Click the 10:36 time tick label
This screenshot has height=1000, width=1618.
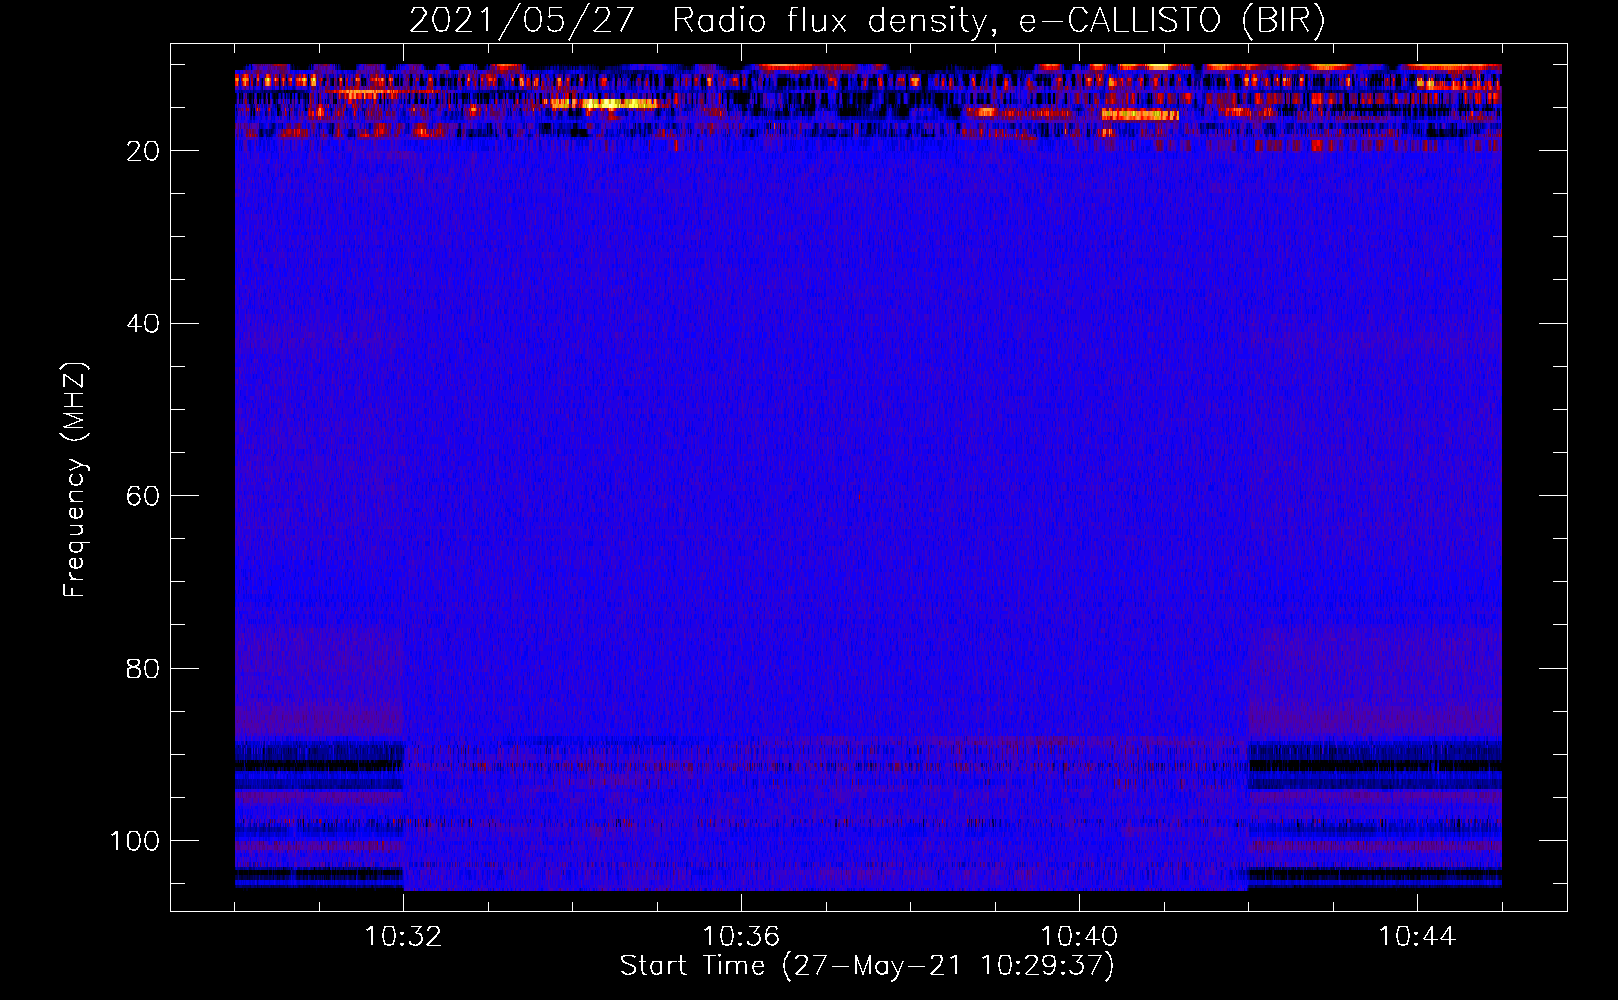point(741,937)
